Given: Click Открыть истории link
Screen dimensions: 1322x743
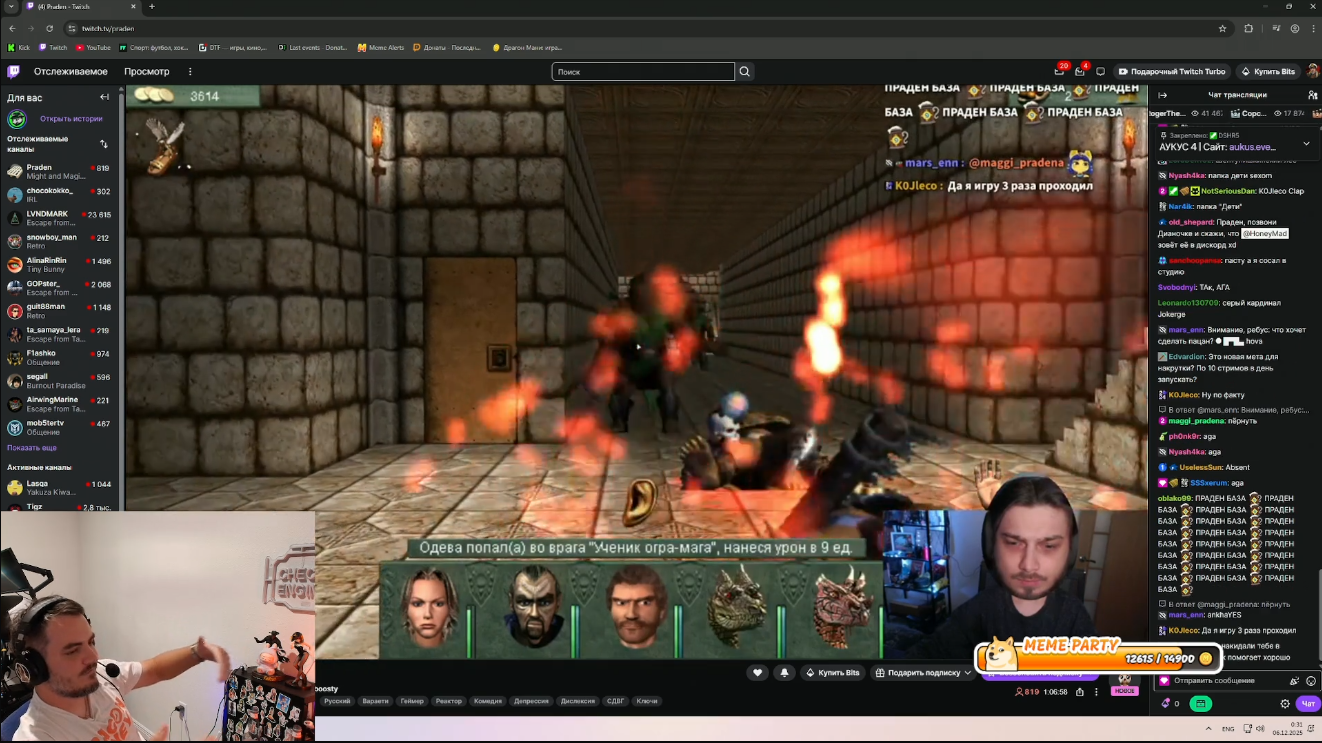Looking at the screenshot, I should pos(71,119).
